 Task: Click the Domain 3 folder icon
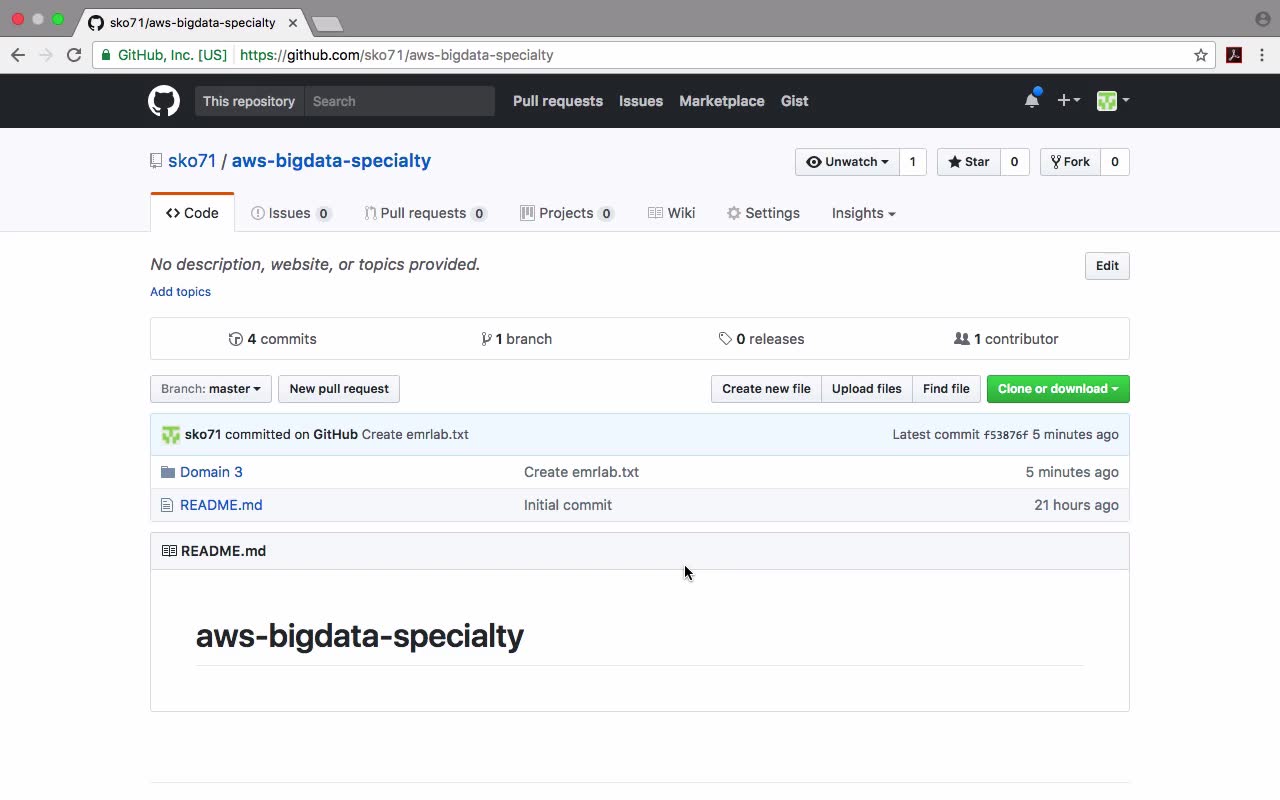[168, 472]
